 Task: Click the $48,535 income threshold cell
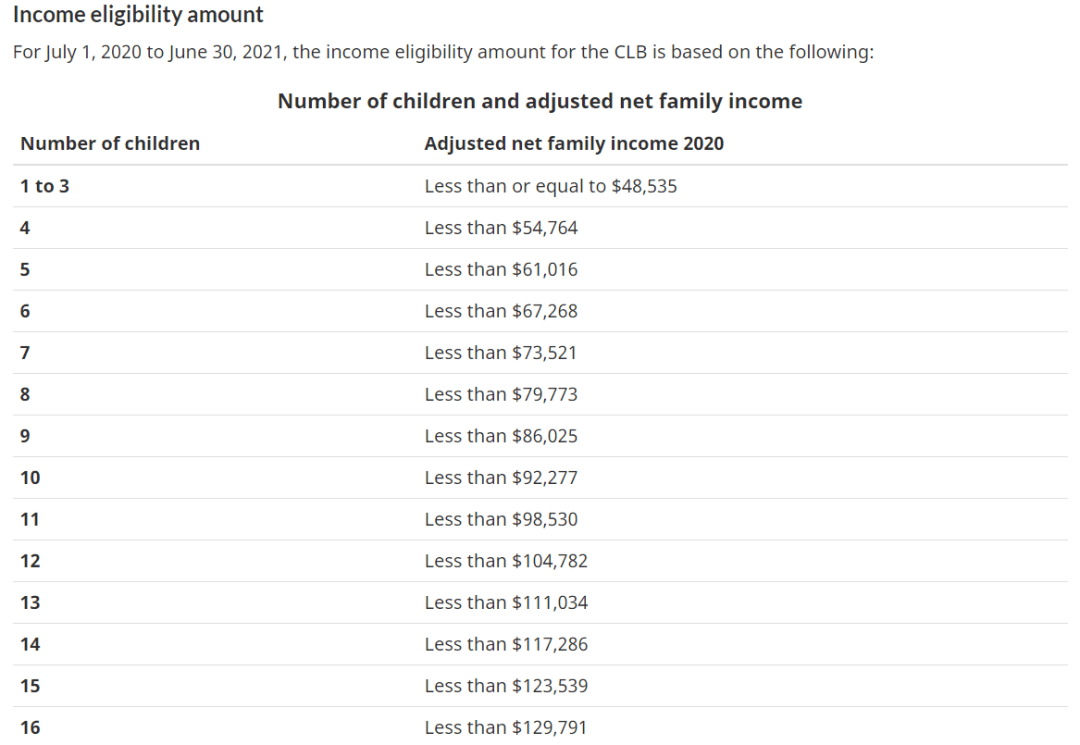pyautogui.click(x=550, y=186)
